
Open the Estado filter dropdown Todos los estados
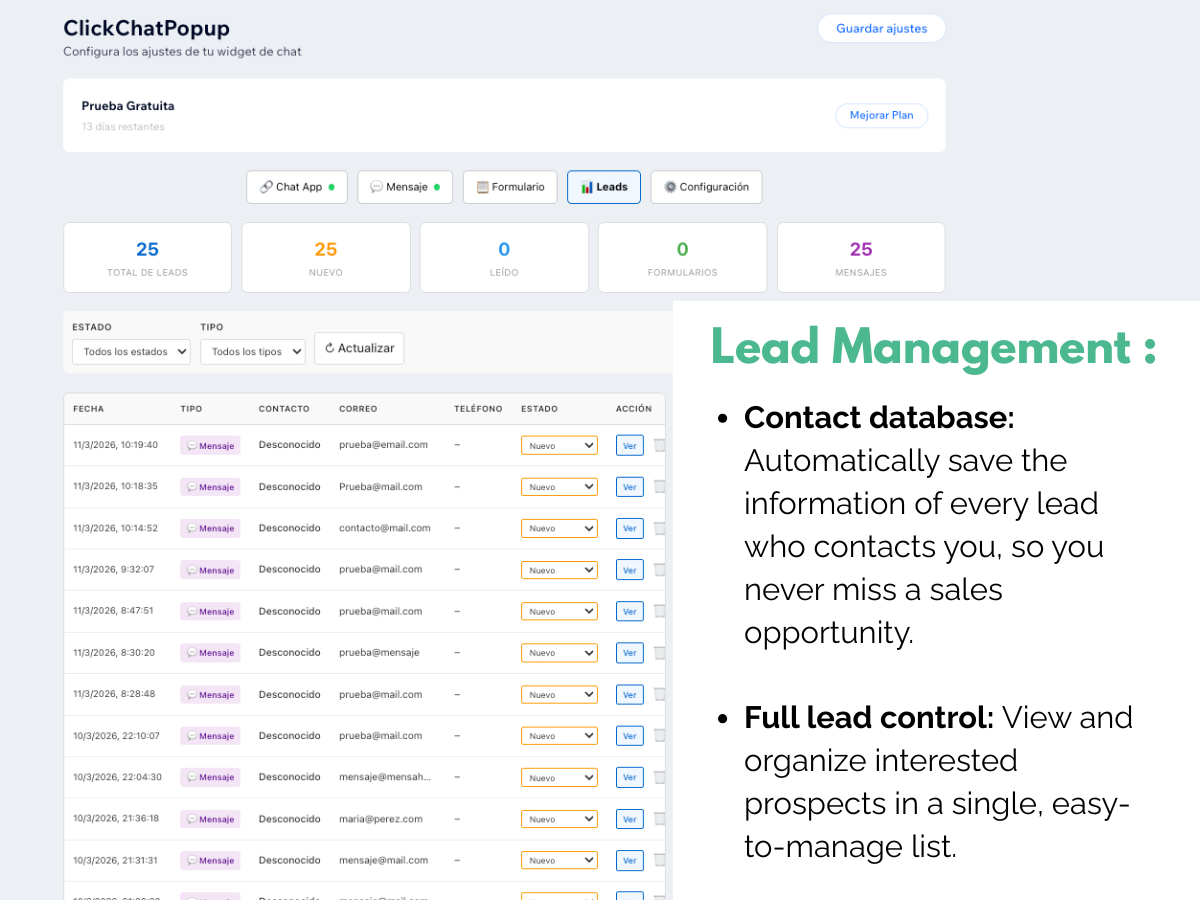pyautogui.click(x=131, y=352)
